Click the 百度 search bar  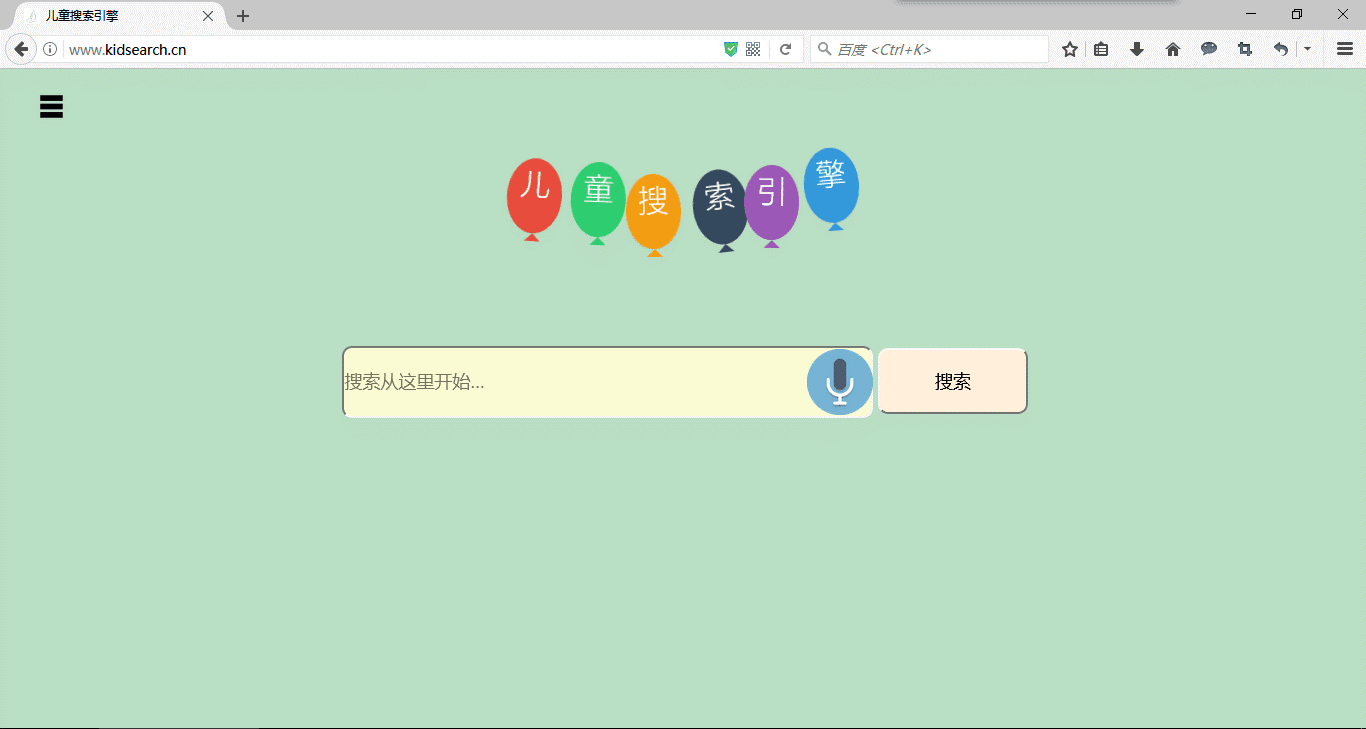click(928, 48)
